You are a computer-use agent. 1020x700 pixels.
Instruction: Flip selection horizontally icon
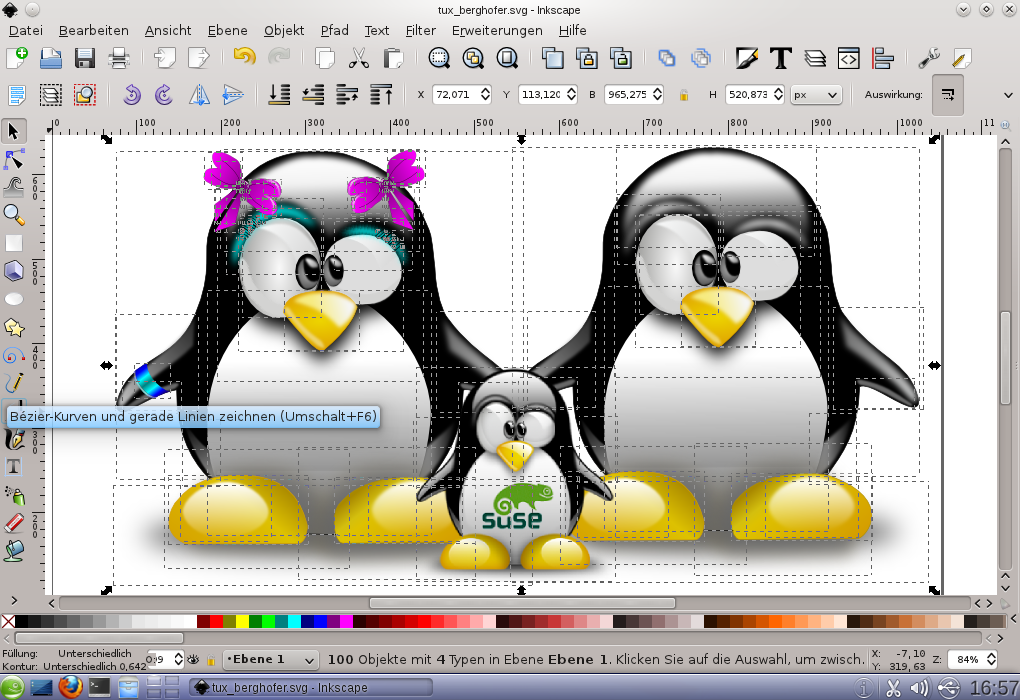199,95
